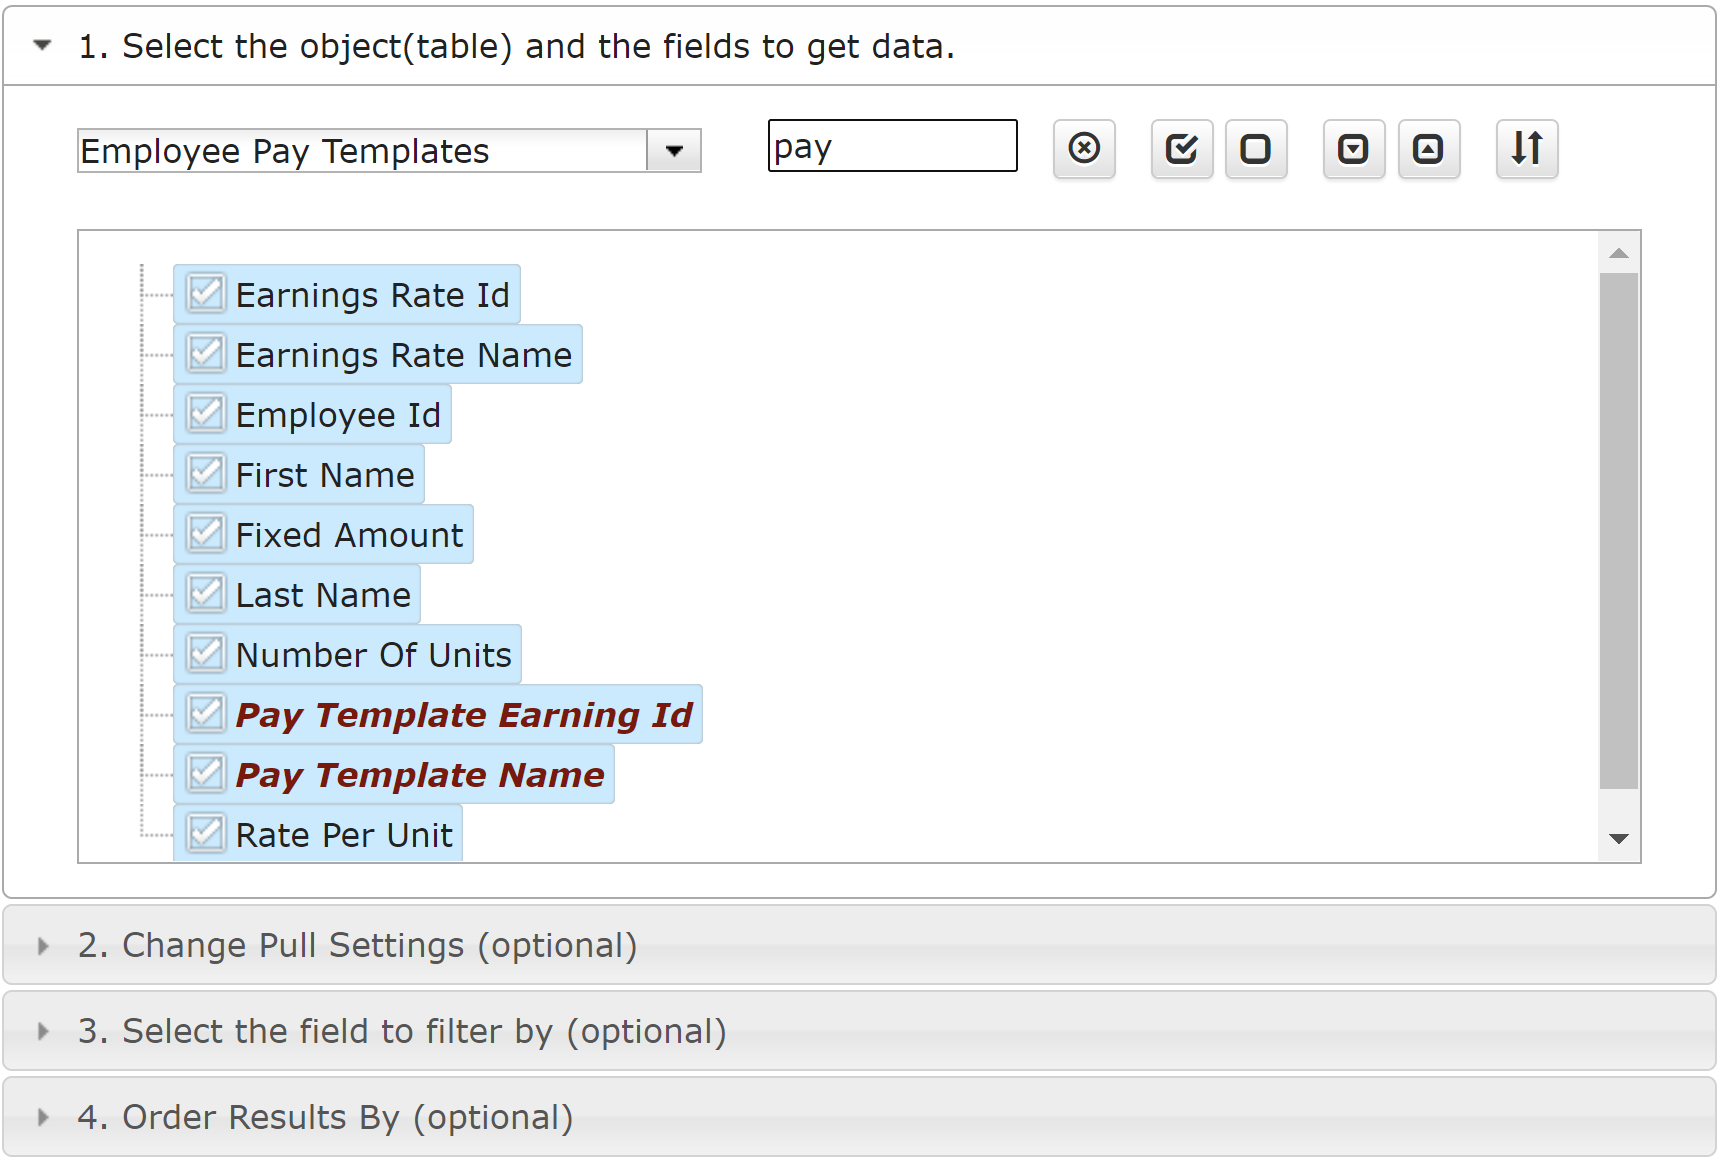Click the check all fields icon

1181,149
